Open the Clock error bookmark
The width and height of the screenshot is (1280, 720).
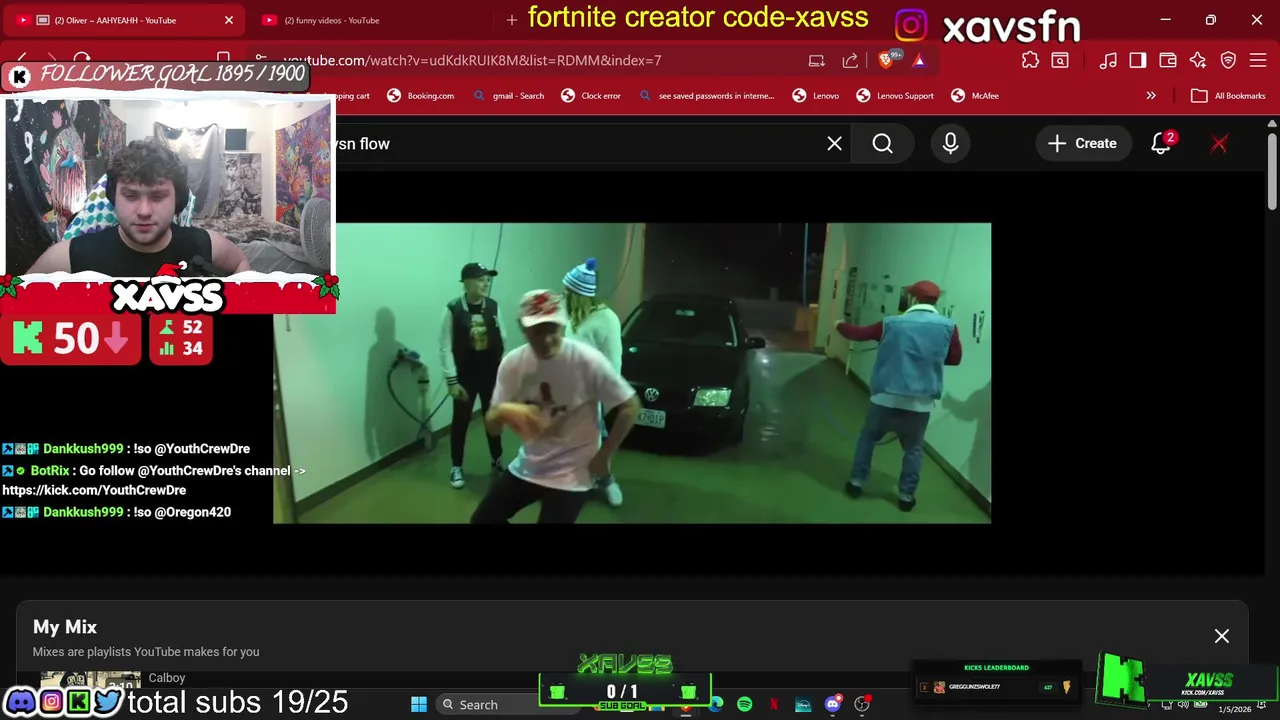(591, 96)
